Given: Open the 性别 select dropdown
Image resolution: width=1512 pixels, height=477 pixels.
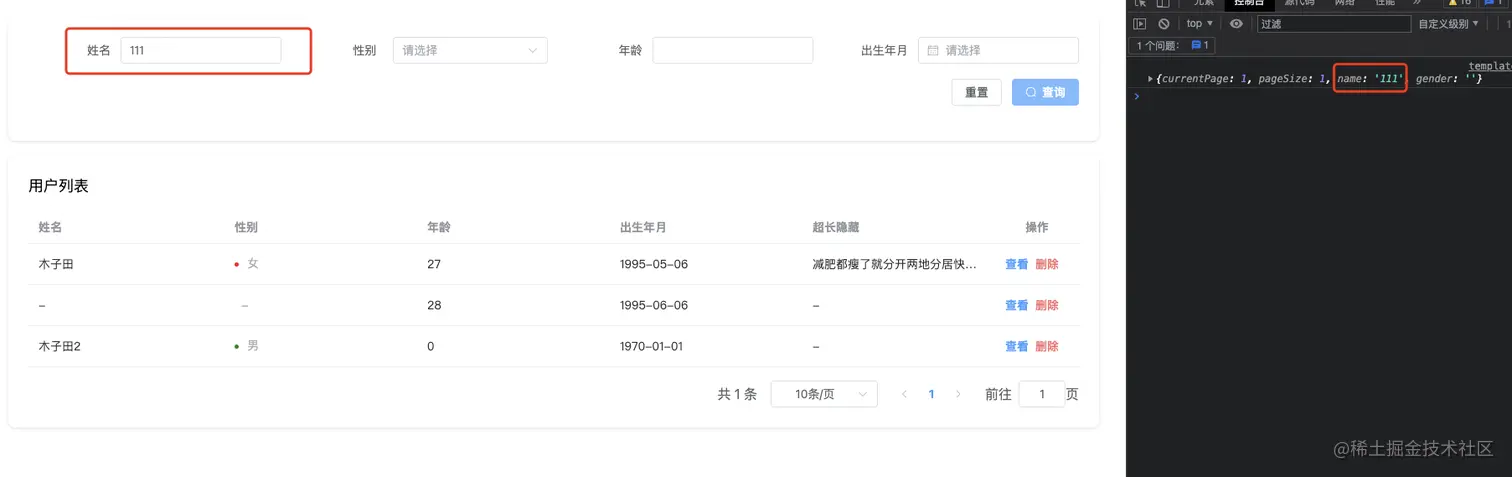Looking at the screenshot, I should (x=470, y=50).
